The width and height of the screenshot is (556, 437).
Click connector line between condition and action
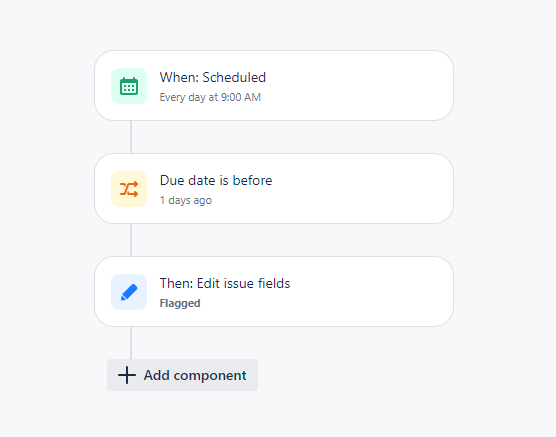131,240
